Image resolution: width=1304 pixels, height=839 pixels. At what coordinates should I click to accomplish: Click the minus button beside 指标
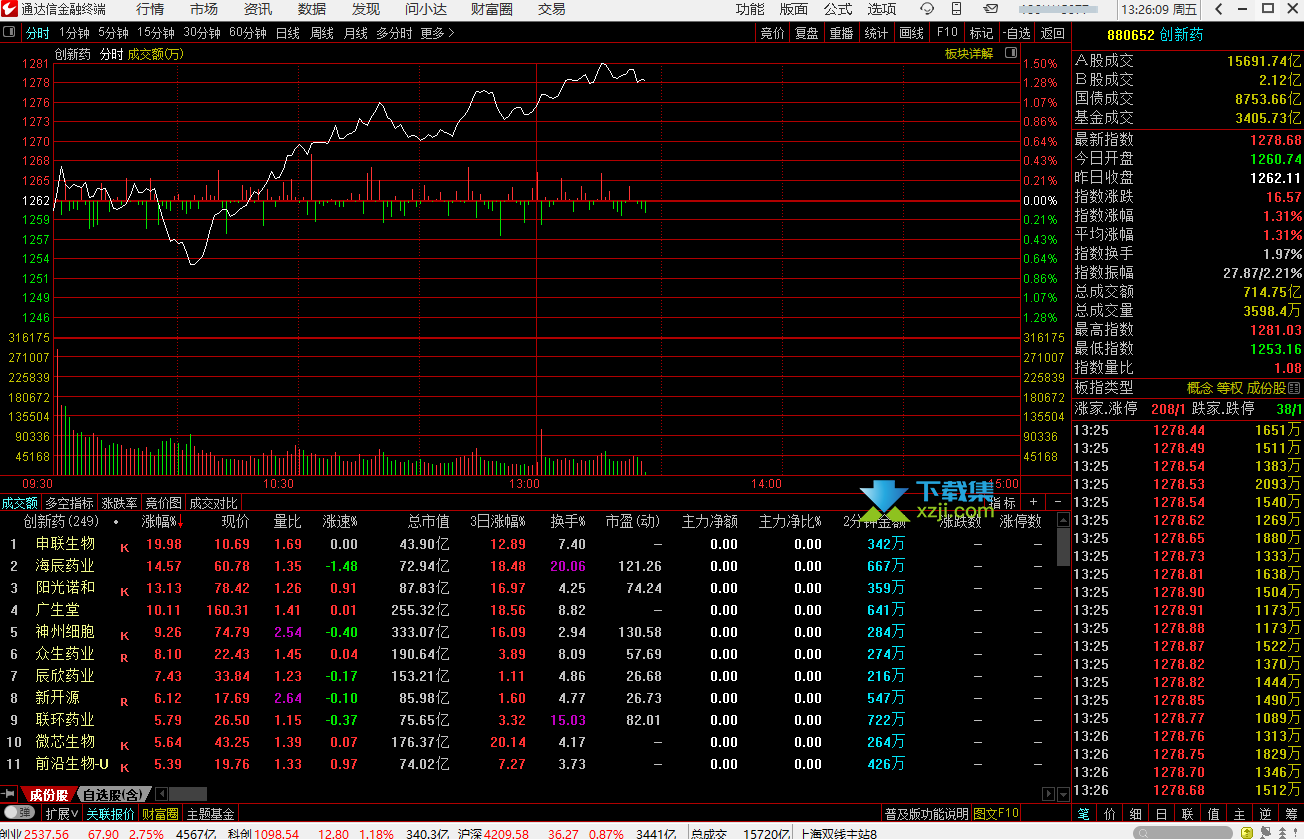[x=1058, y=502]
